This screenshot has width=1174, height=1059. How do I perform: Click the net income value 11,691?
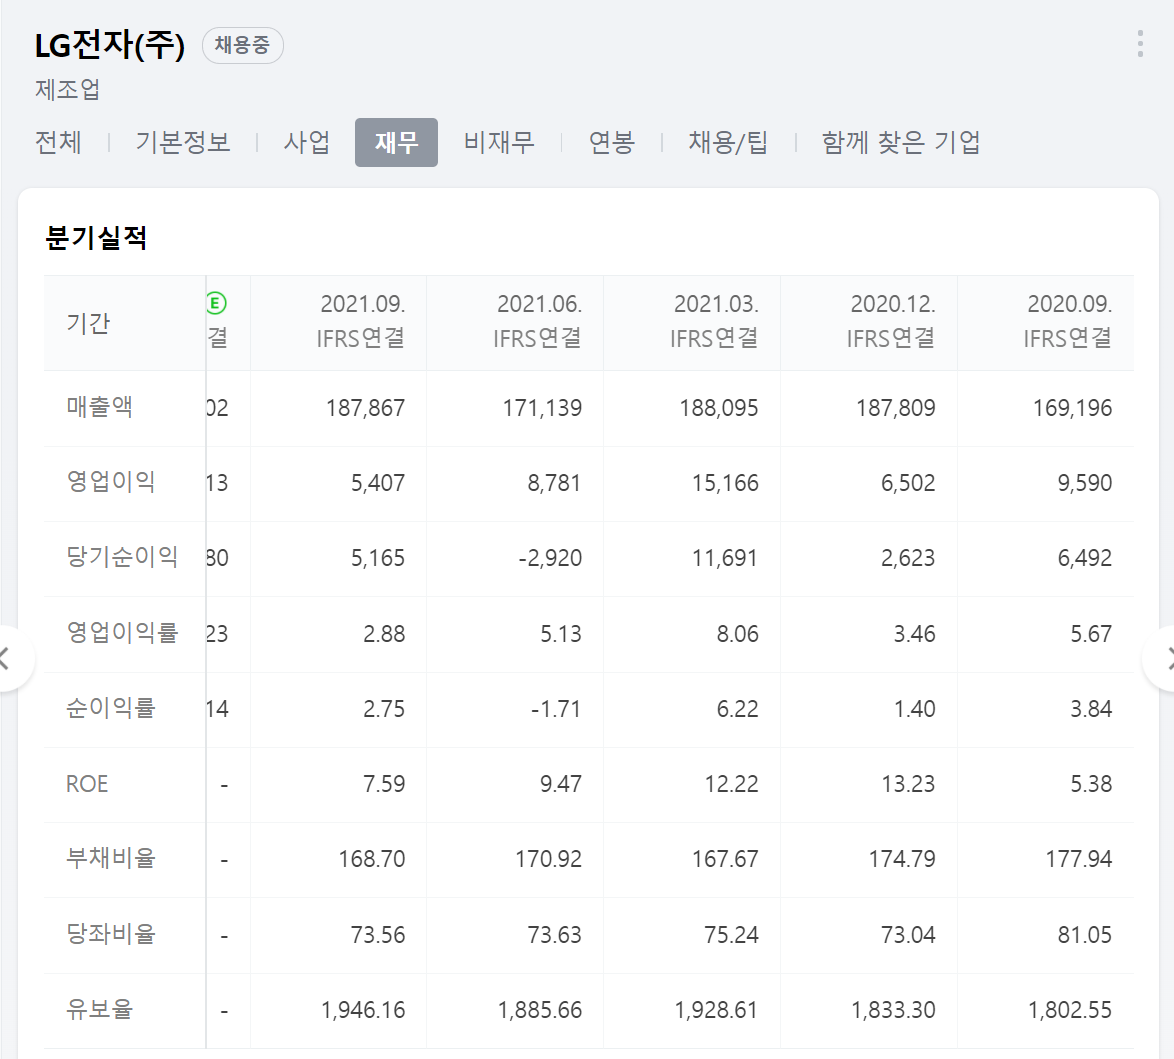click(726, 558)
